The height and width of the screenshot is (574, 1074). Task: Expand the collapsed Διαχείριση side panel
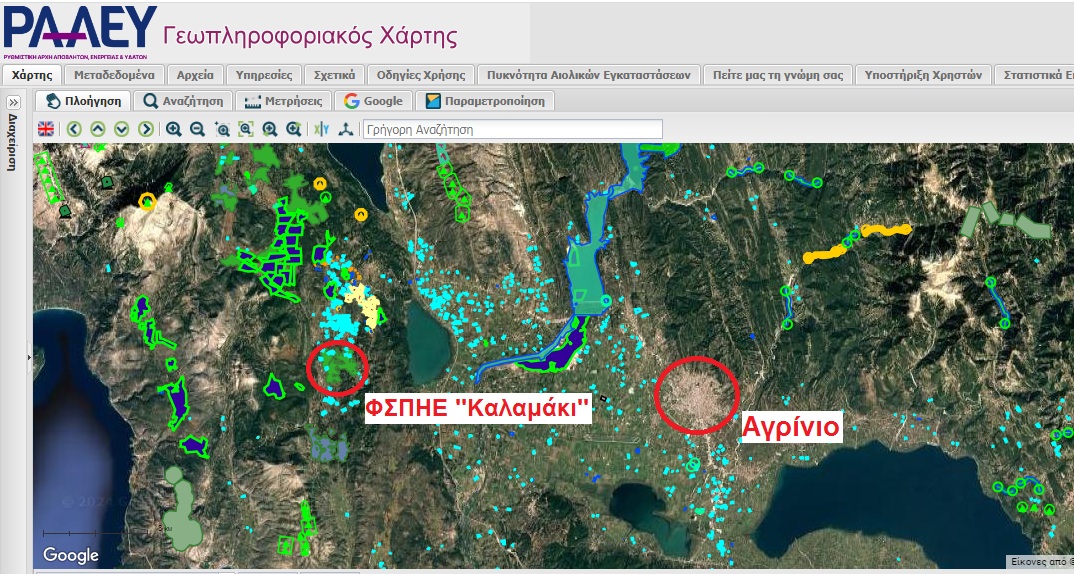14,103
